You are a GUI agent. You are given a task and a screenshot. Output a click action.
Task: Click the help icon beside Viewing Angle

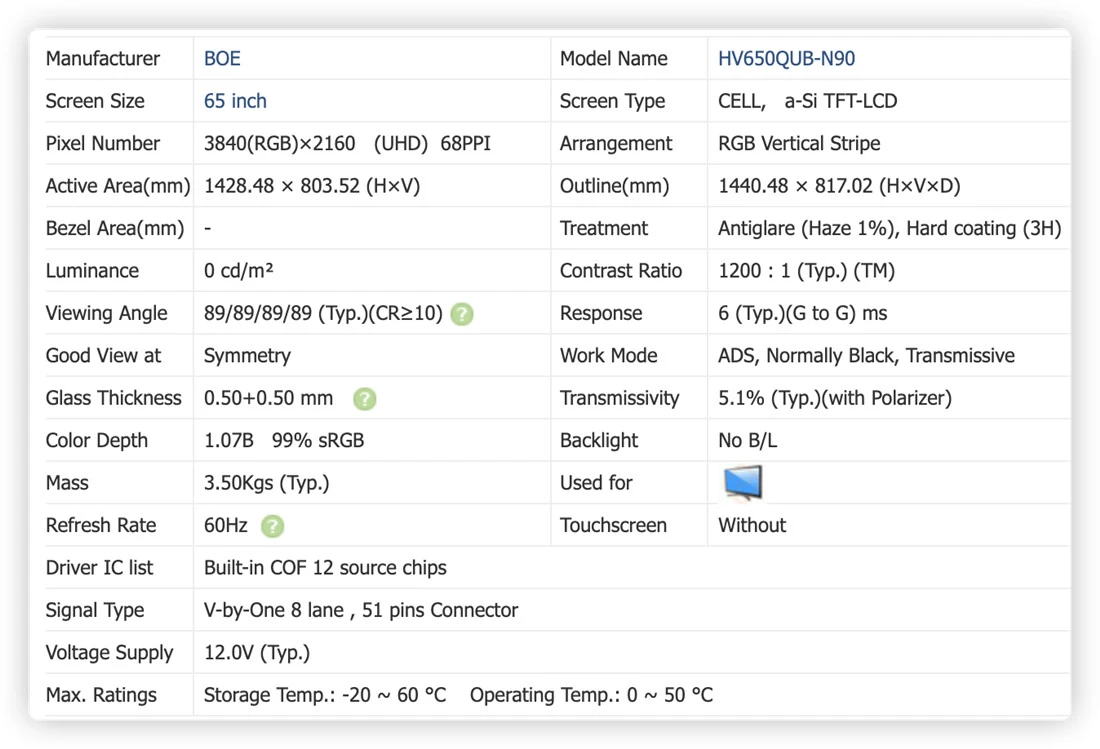462,314
